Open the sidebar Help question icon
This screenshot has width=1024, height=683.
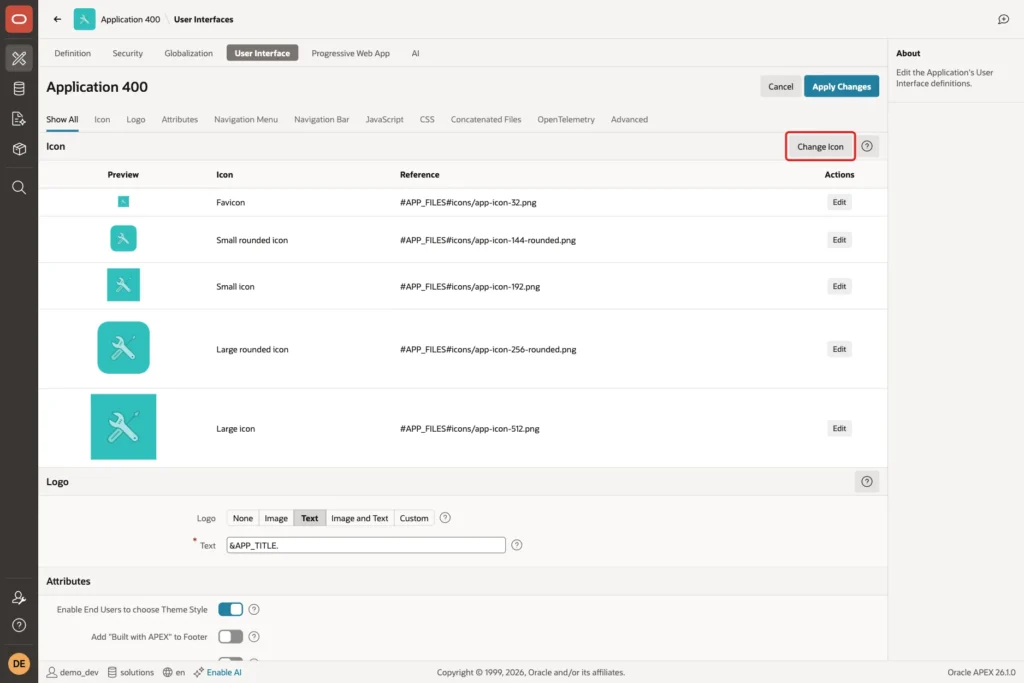(x=19, y=626)
